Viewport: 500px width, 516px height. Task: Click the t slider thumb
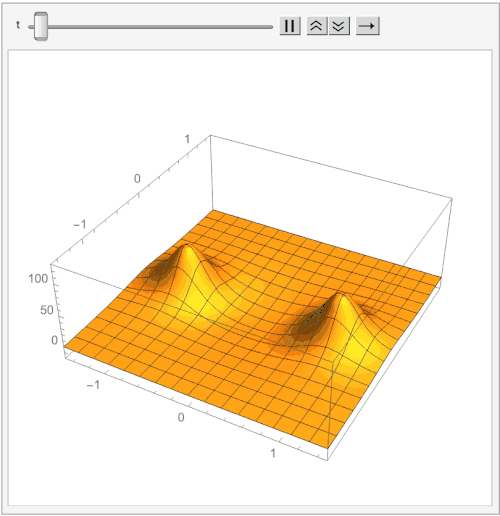point(41,27)
